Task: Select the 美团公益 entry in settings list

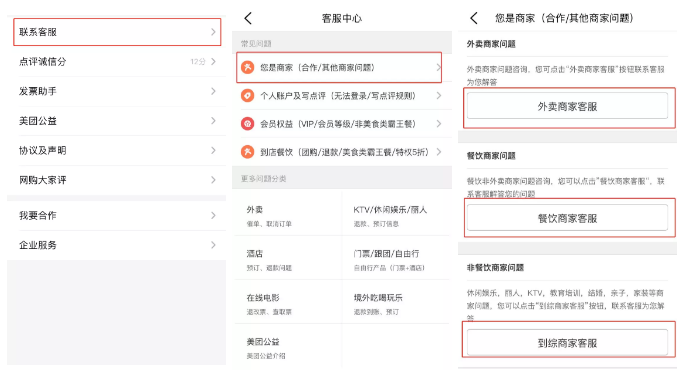Action: point(116,121)
